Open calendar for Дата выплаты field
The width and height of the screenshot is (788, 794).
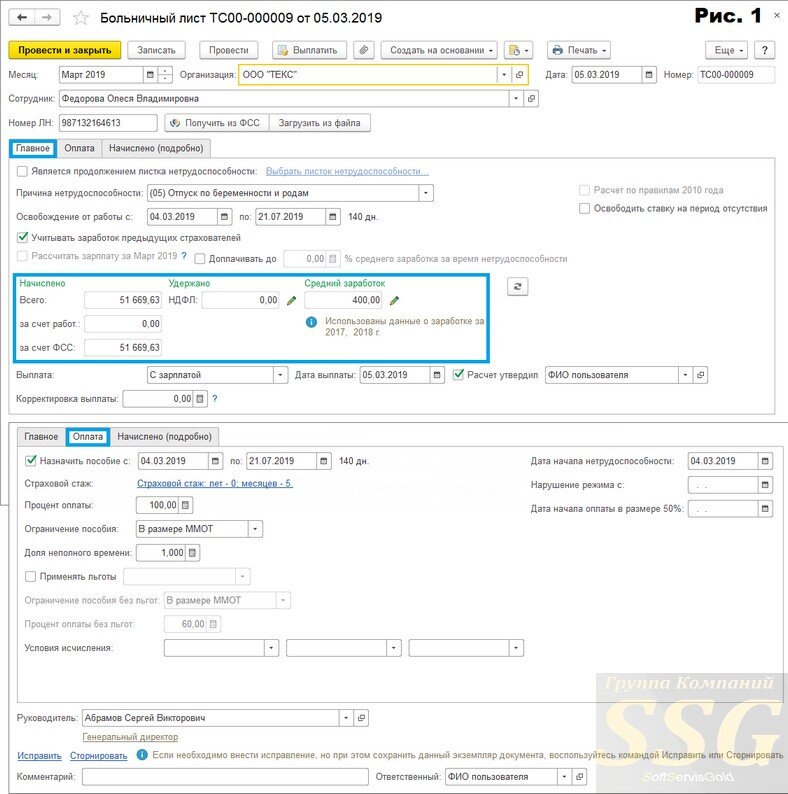[x=437, y=375]
